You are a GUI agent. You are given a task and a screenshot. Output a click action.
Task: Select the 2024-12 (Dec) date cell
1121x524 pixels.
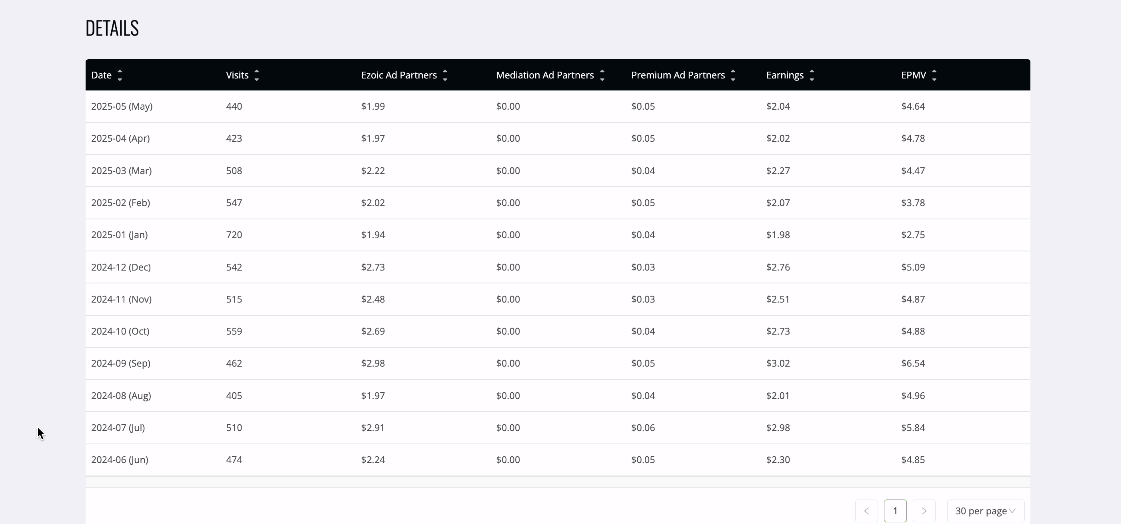tap(121, 267)
